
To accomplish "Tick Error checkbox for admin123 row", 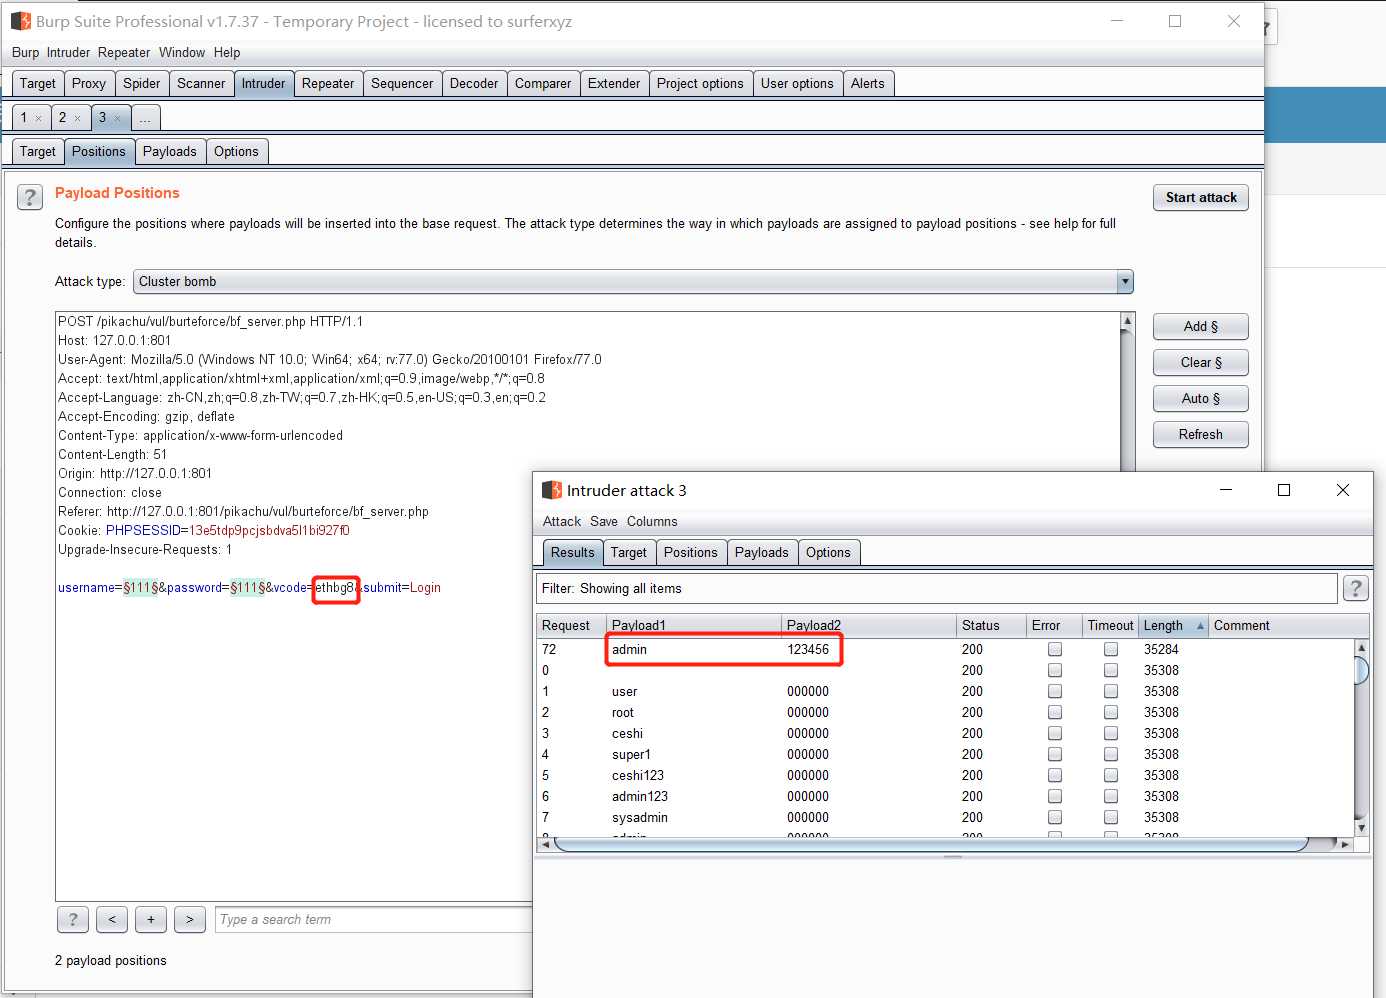I will (x=1055, y=796).
